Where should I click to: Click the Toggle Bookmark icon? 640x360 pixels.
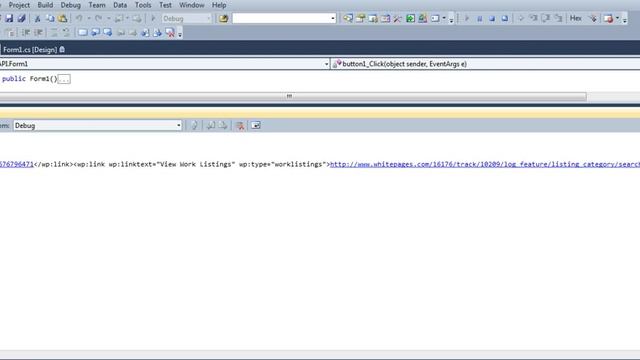point(82,33)
